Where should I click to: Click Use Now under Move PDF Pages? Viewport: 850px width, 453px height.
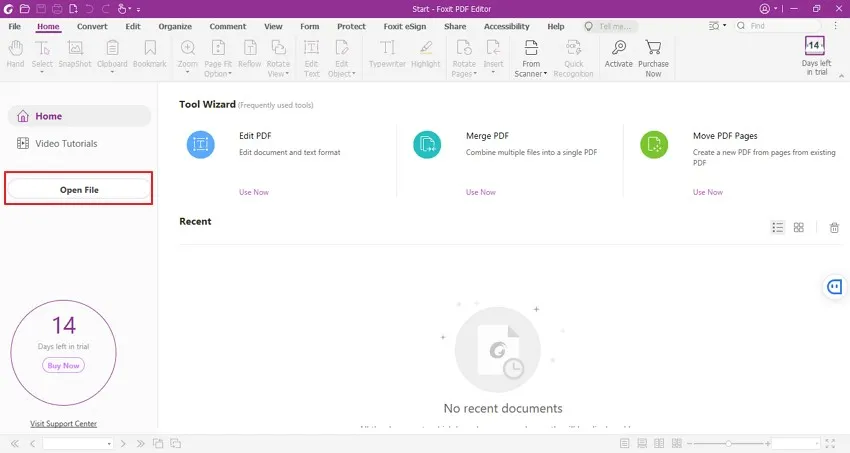point(708,192)
